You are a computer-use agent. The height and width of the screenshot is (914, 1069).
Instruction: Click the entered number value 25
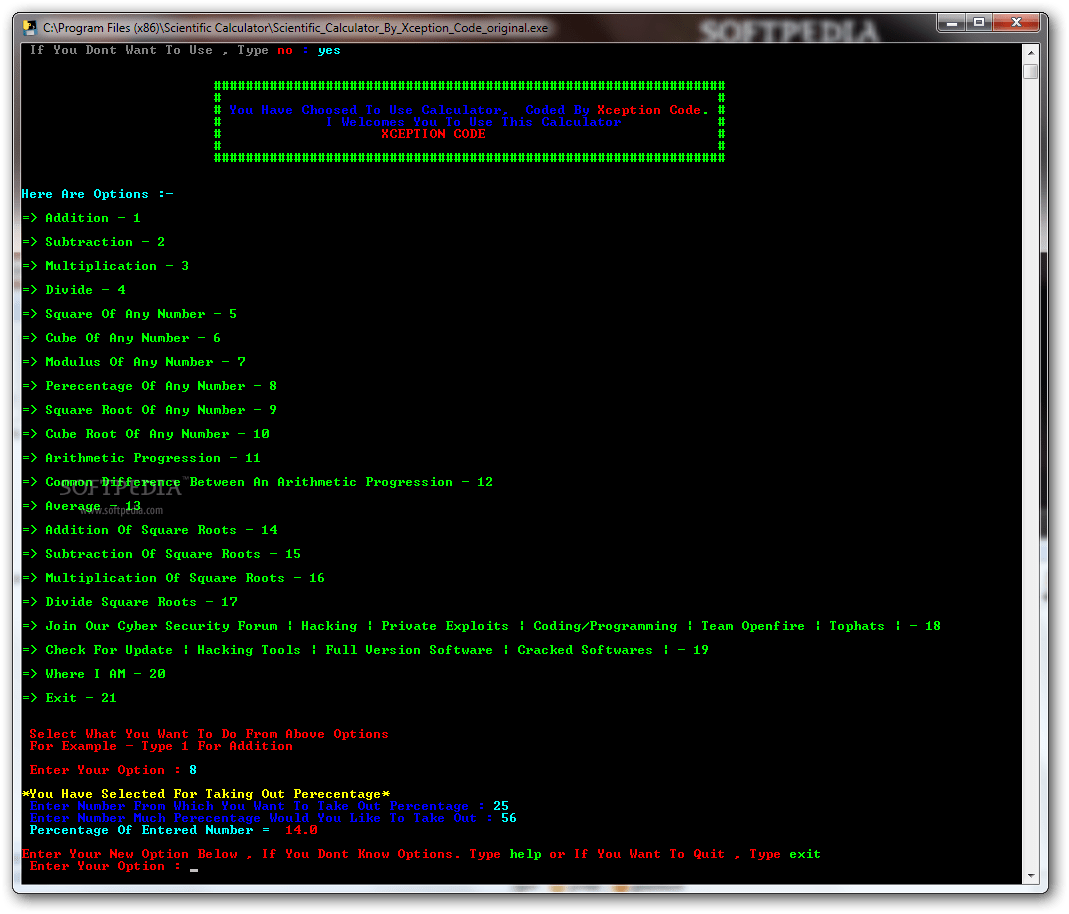click(501, 806)
